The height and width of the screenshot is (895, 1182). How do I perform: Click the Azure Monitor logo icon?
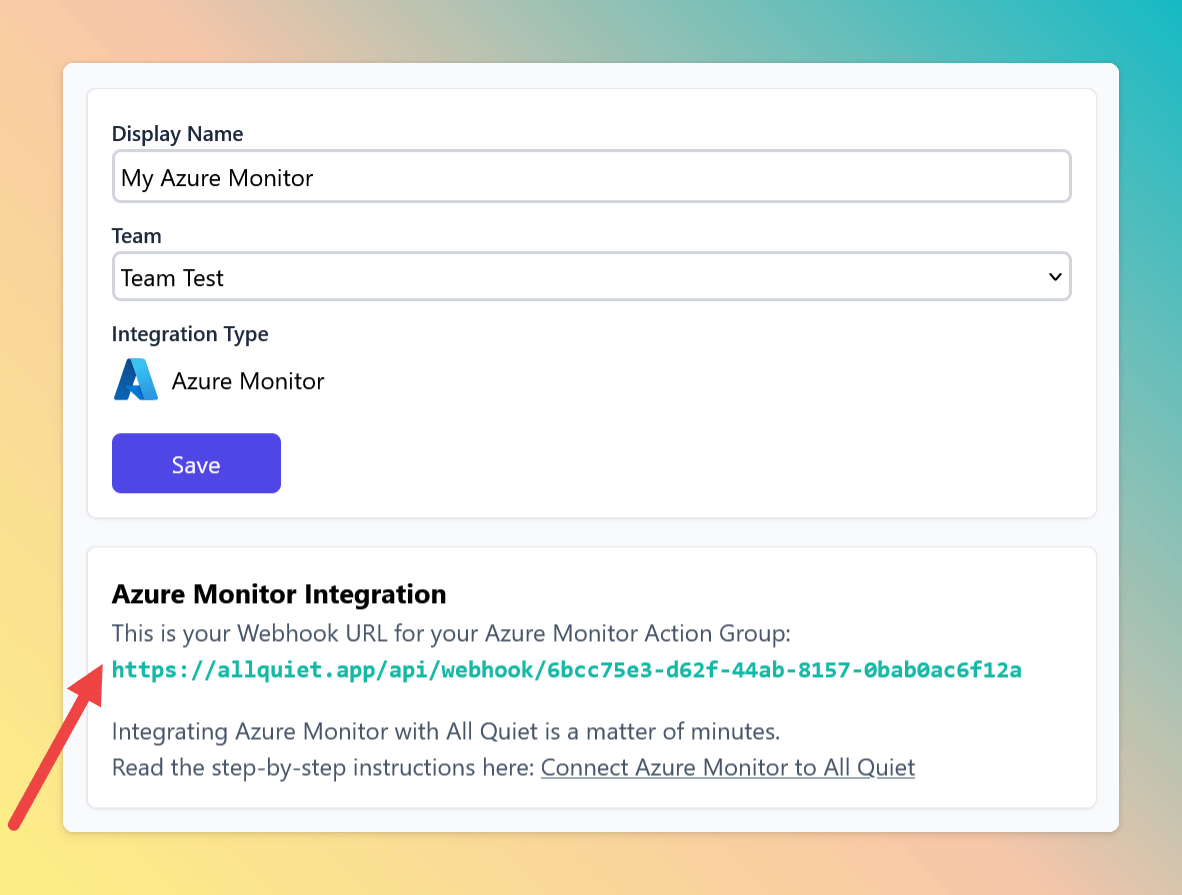point(136,379)
